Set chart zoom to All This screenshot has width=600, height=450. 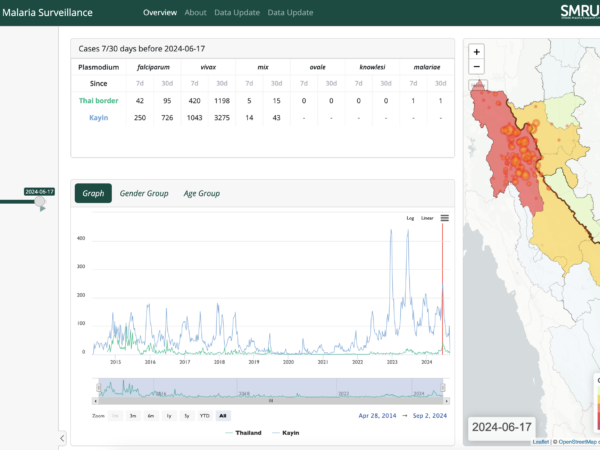(x=223, y=416)
